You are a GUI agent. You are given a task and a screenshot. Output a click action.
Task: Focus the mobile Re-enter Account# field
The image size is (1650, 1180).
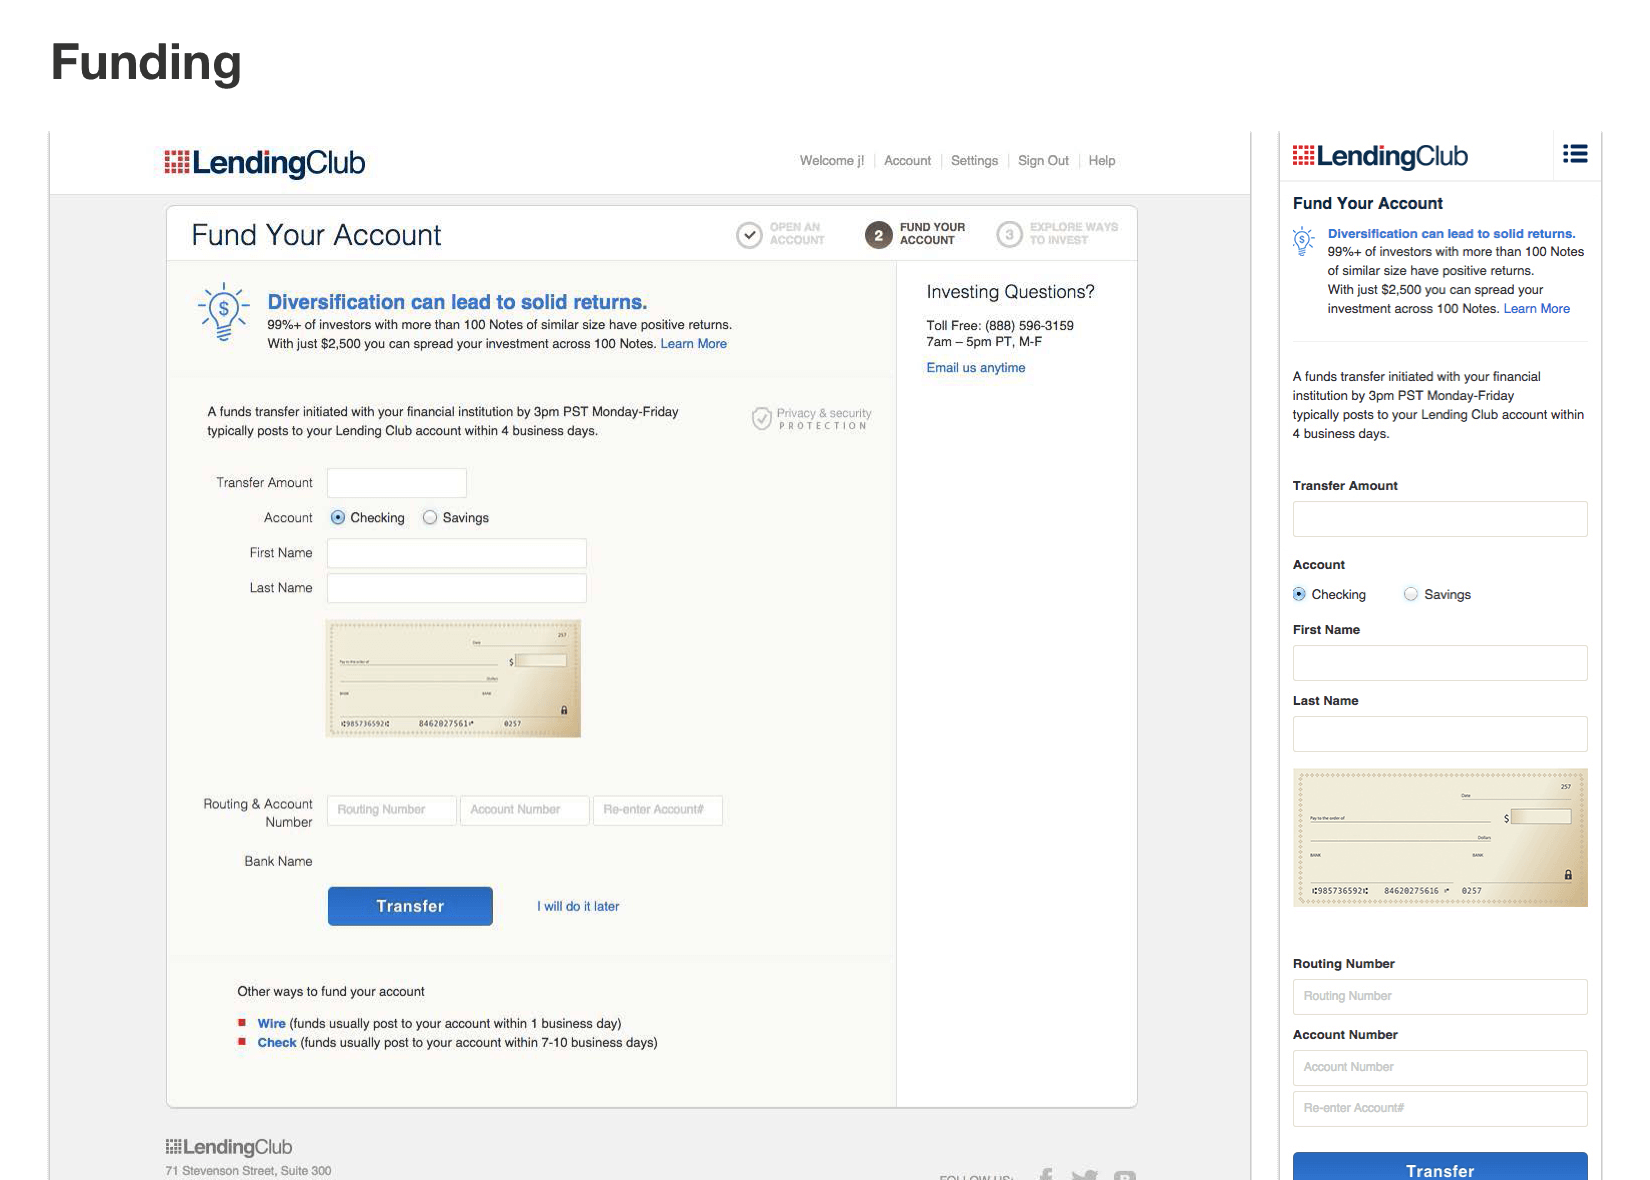[x=1440, y=1109]
